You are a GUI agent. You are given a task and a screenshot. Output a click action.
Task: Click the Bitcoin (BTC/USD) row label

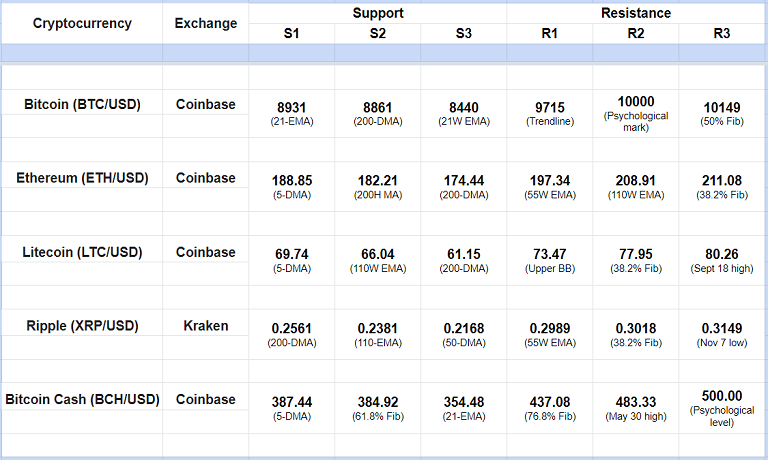[81, 104]
